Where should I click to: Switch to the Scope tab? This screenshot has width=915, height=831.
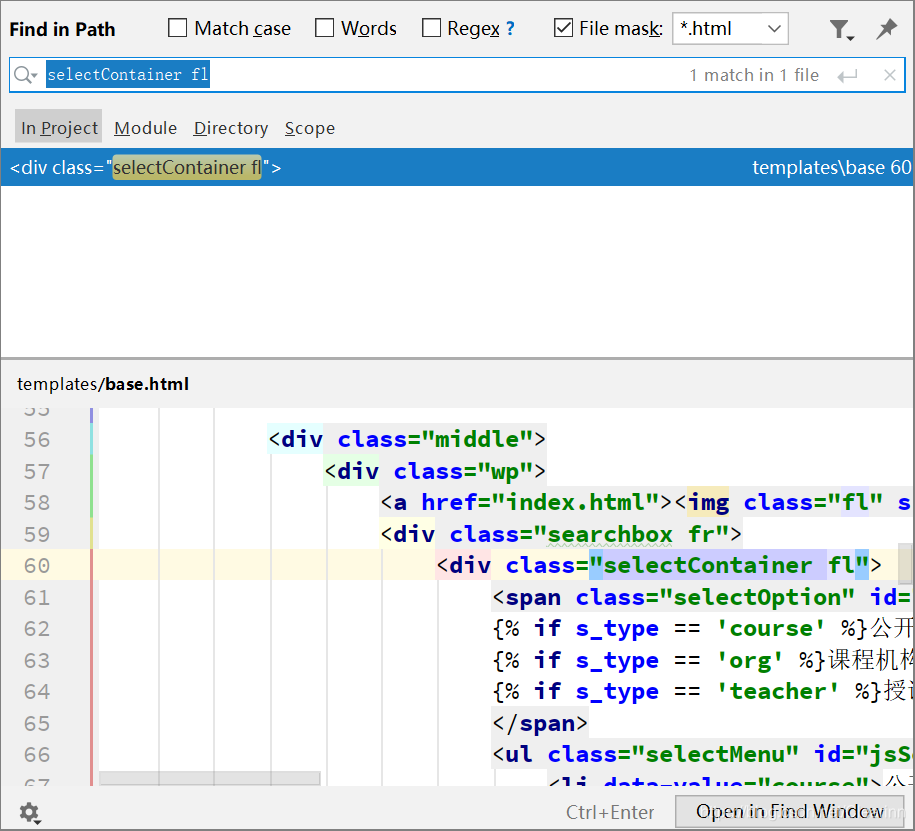point(310,128)
